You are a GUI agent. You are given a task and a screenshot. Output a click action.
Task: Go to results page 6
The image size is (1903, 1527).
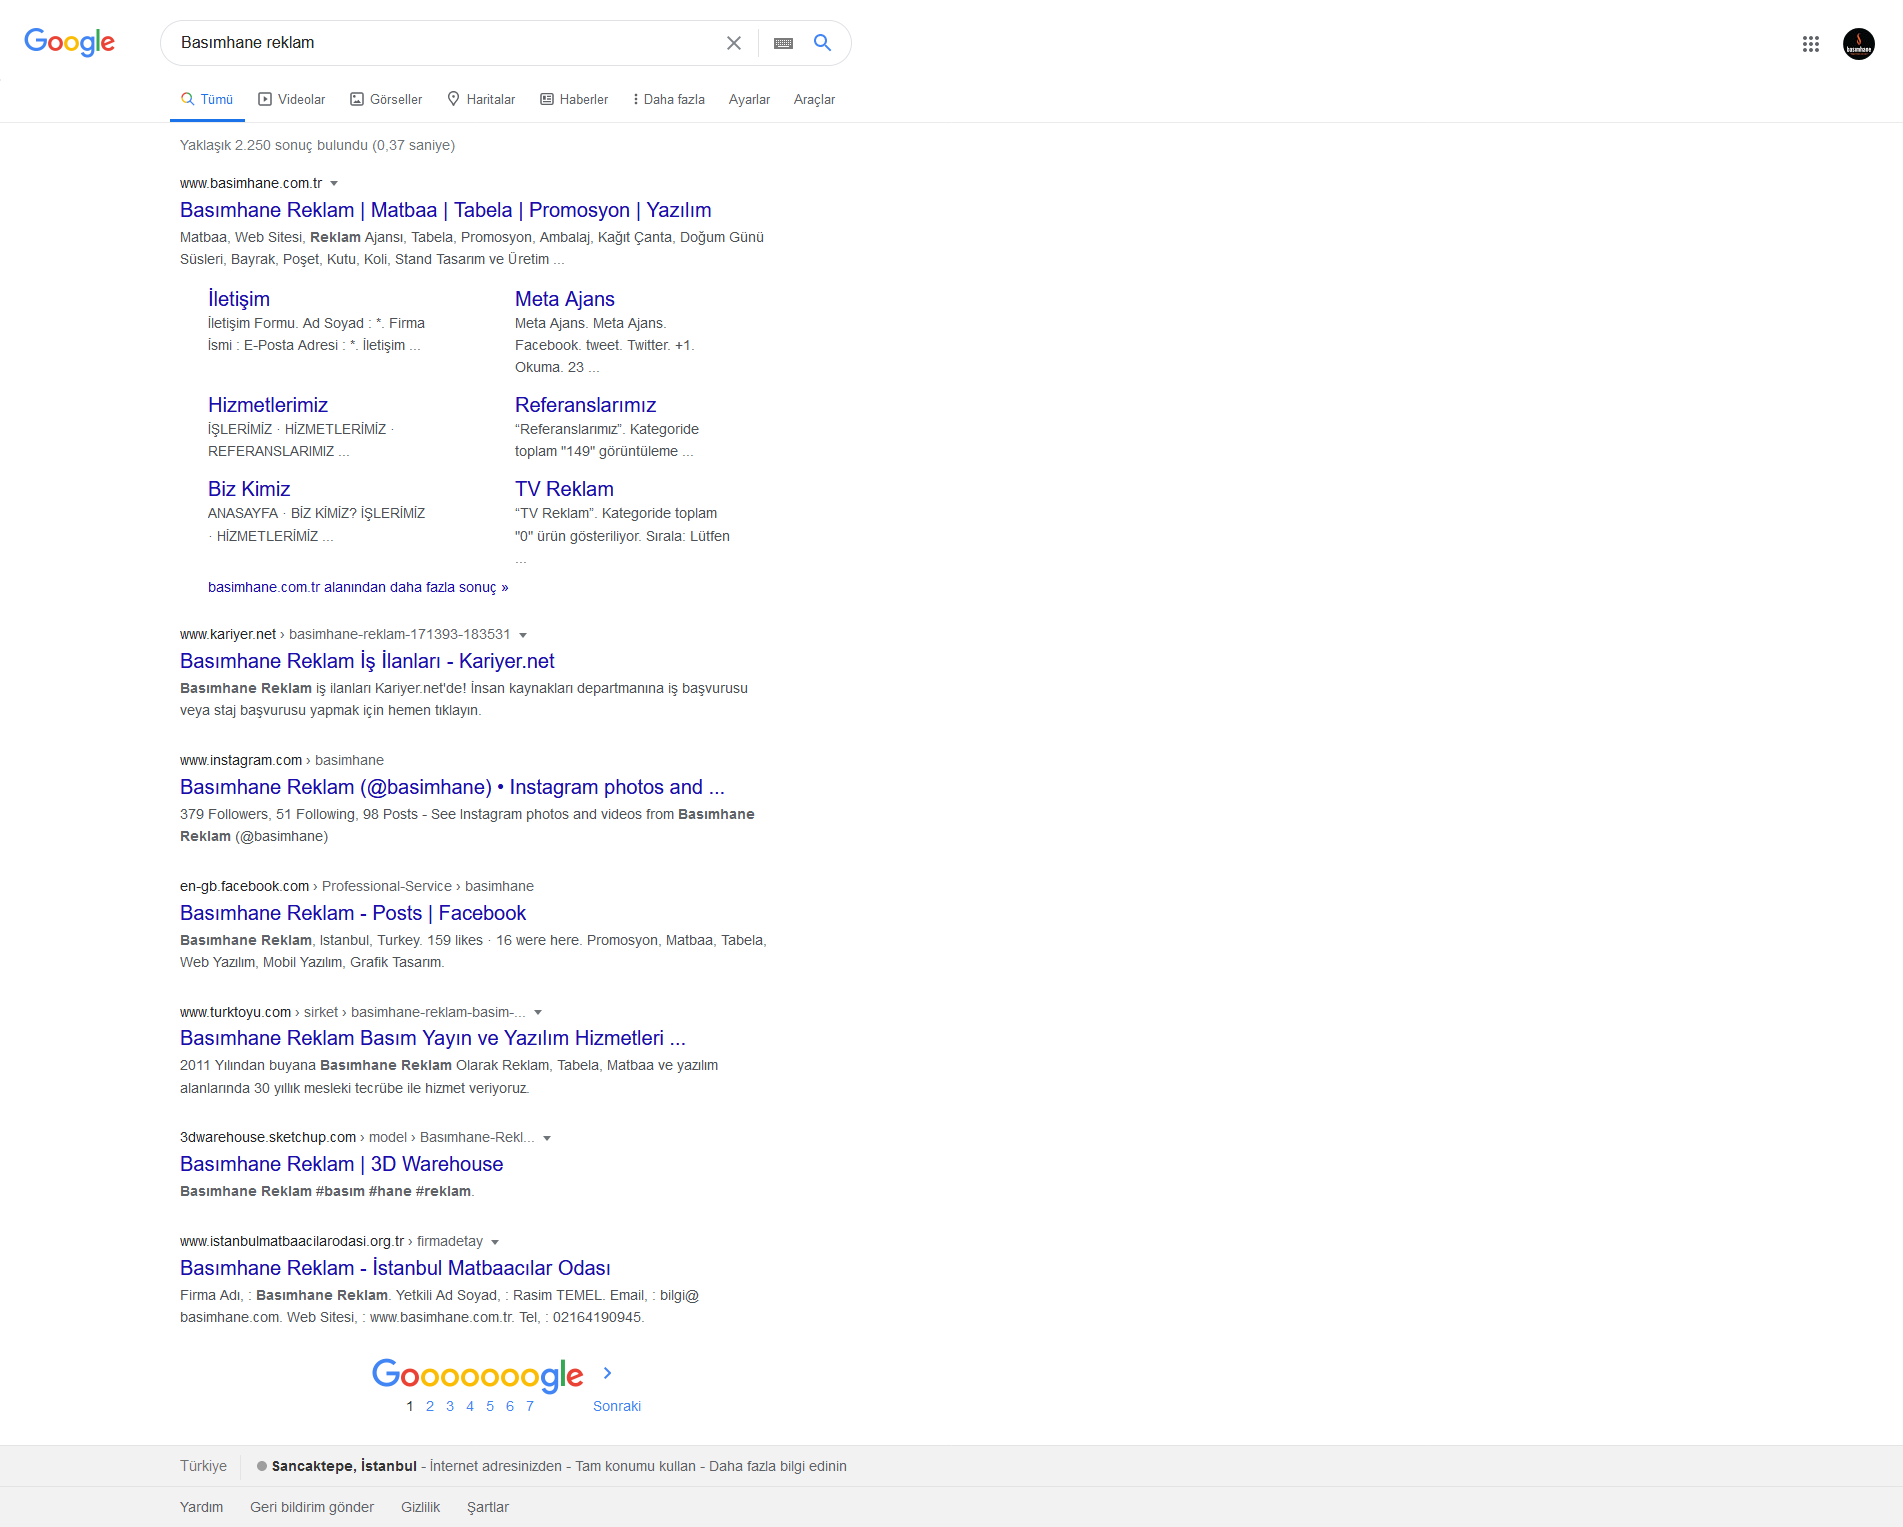510,1406
